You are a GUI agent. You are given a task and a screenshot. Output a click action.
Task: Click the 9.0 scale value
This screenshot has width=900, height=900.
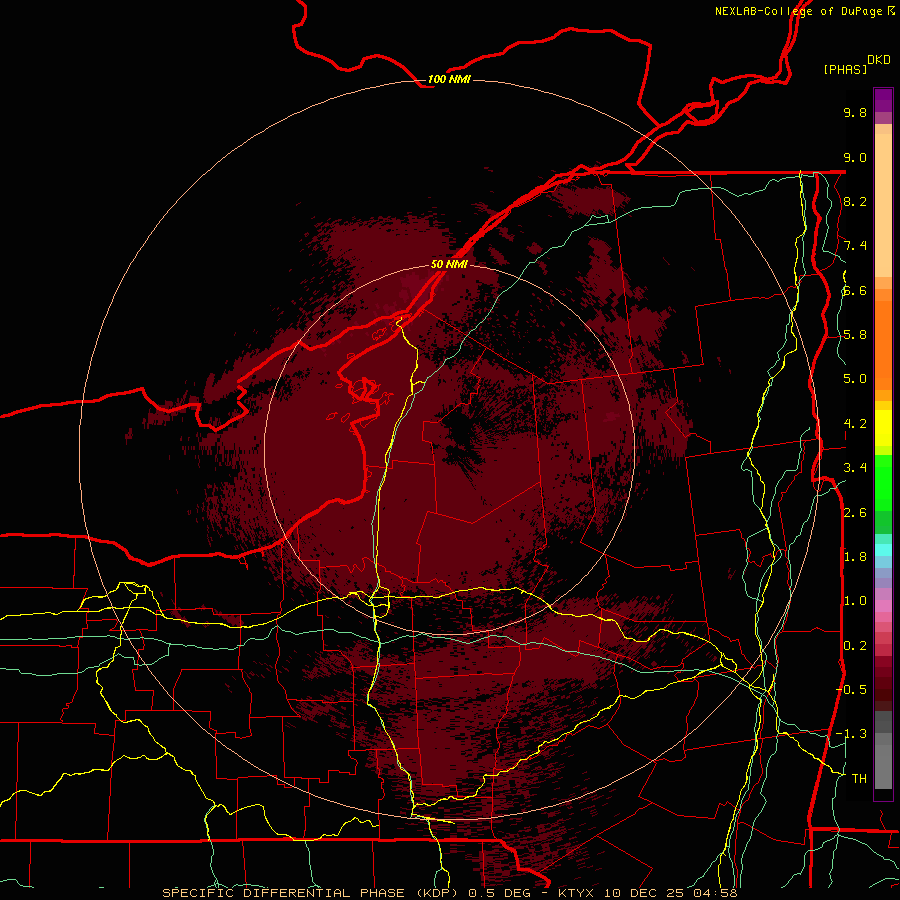click(x=855, y=157)
